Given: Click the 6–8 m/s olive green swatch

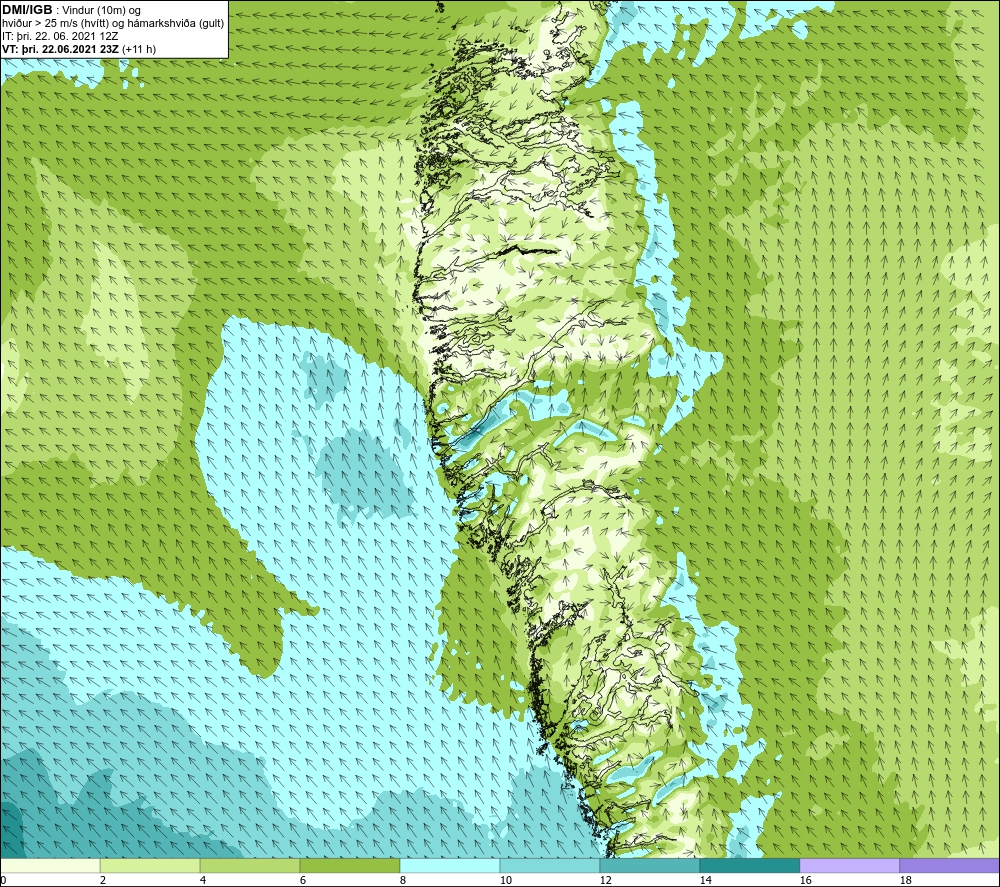Looking at the screenshot, I should (349, 865).
